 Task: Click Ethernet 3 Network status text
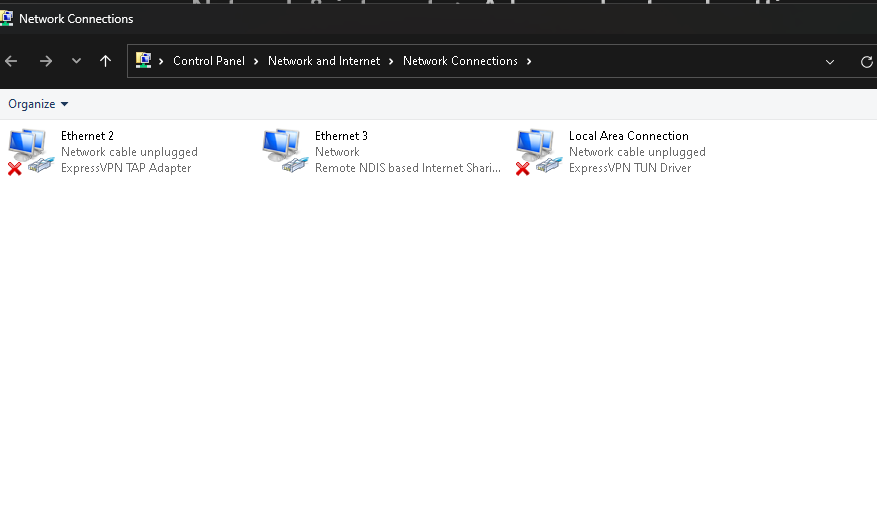coord(337,152)
